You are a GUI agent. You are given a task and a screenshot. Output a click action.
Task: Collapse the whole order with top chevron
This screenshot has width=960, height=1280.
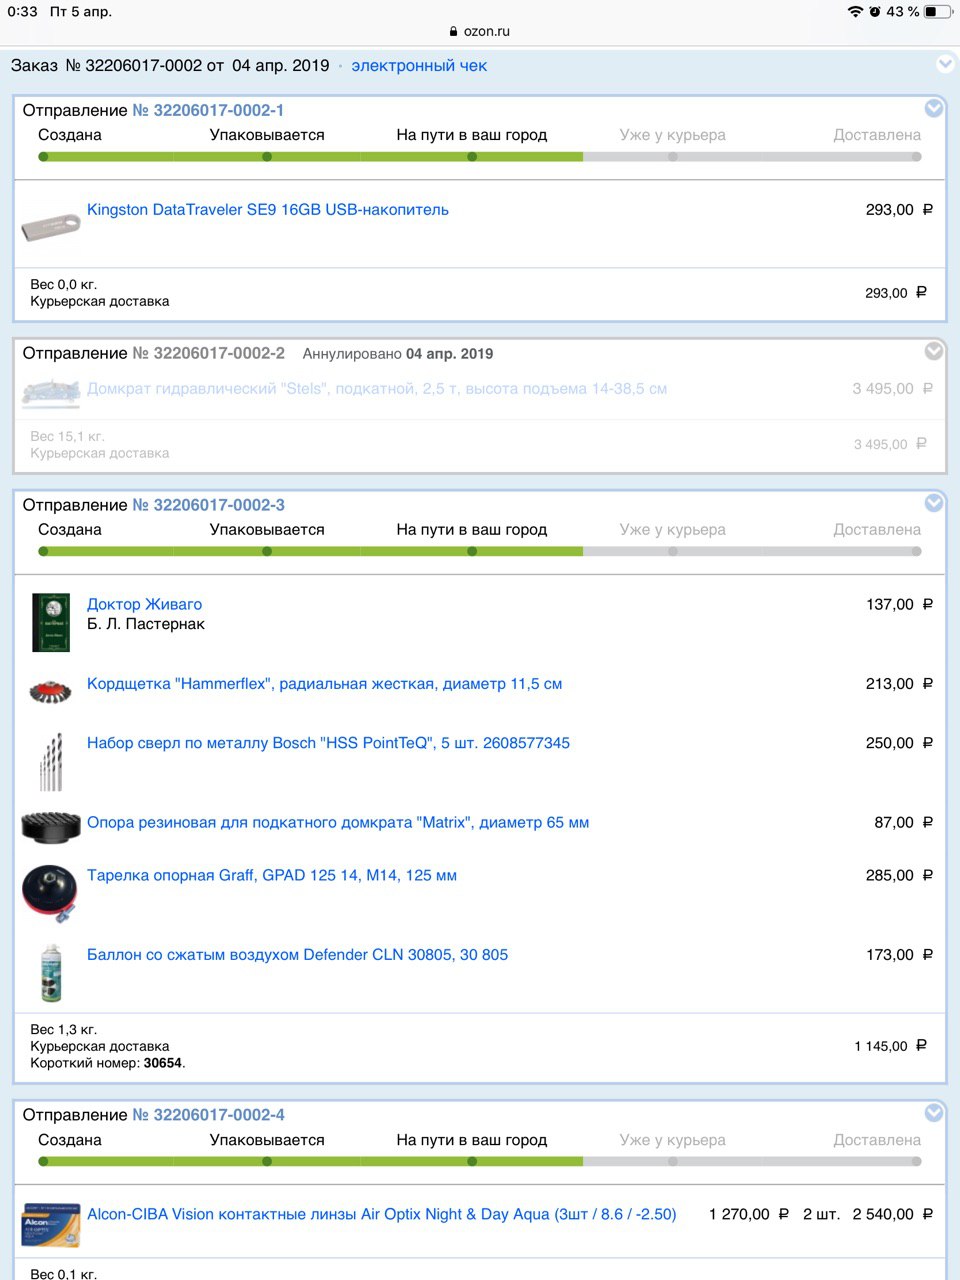point(945,64)
